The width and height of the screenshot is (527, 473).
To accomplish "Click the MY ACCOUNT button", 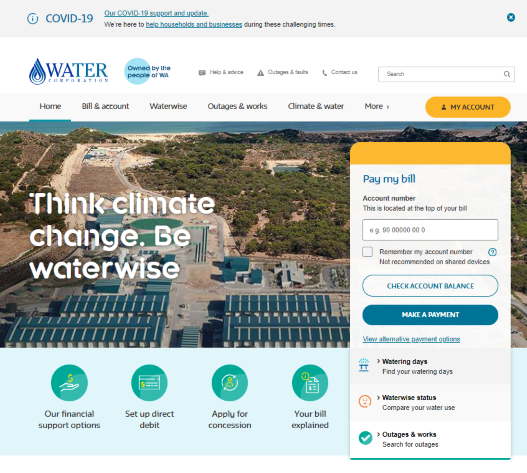I will (x=468, y=107).
